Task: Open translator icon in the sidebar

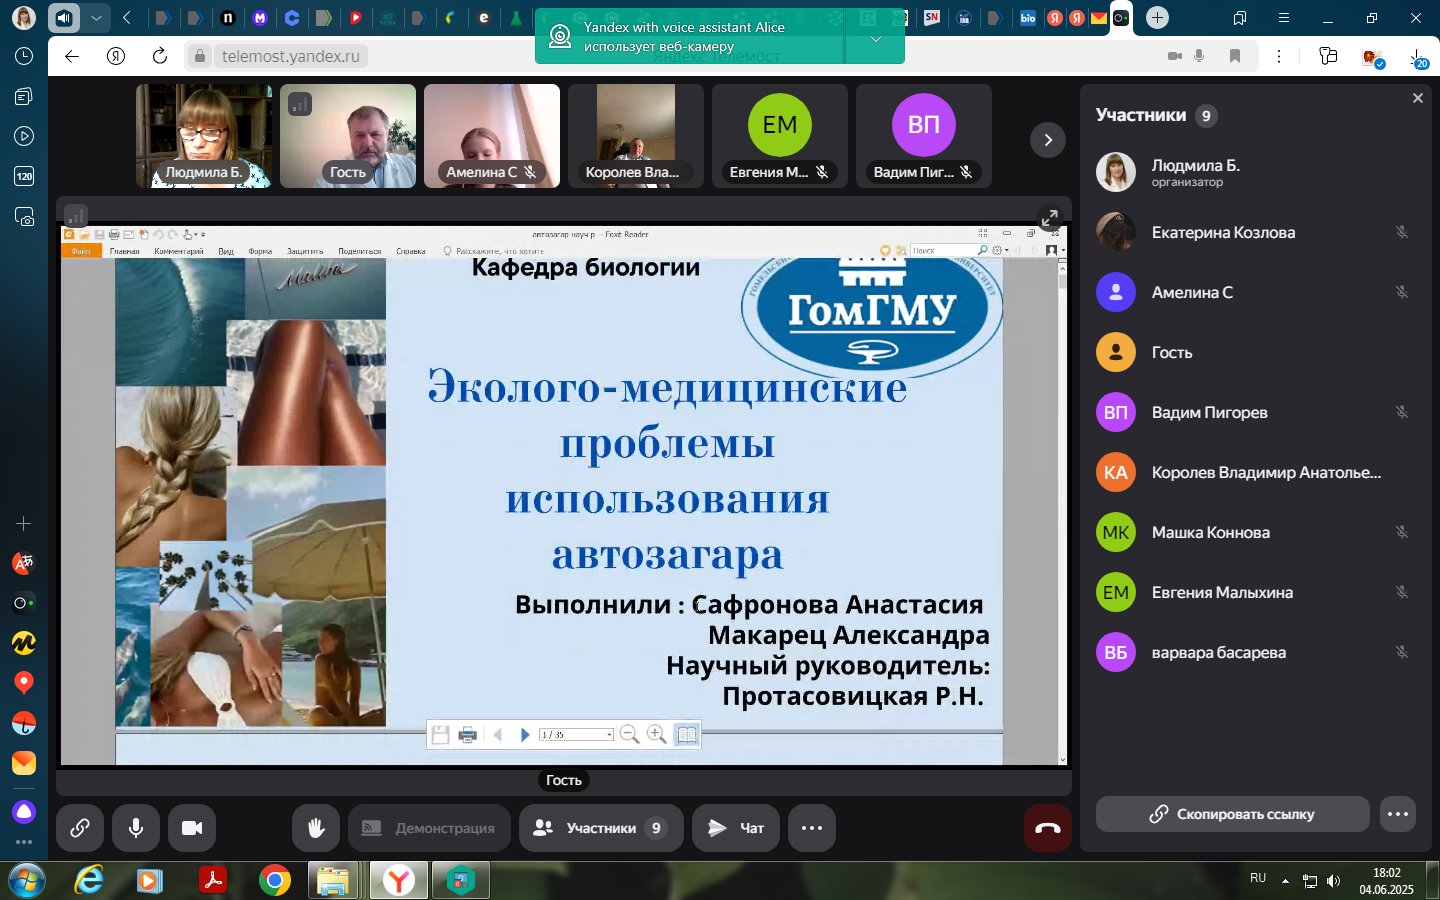Action: click(x=24, y=563)
